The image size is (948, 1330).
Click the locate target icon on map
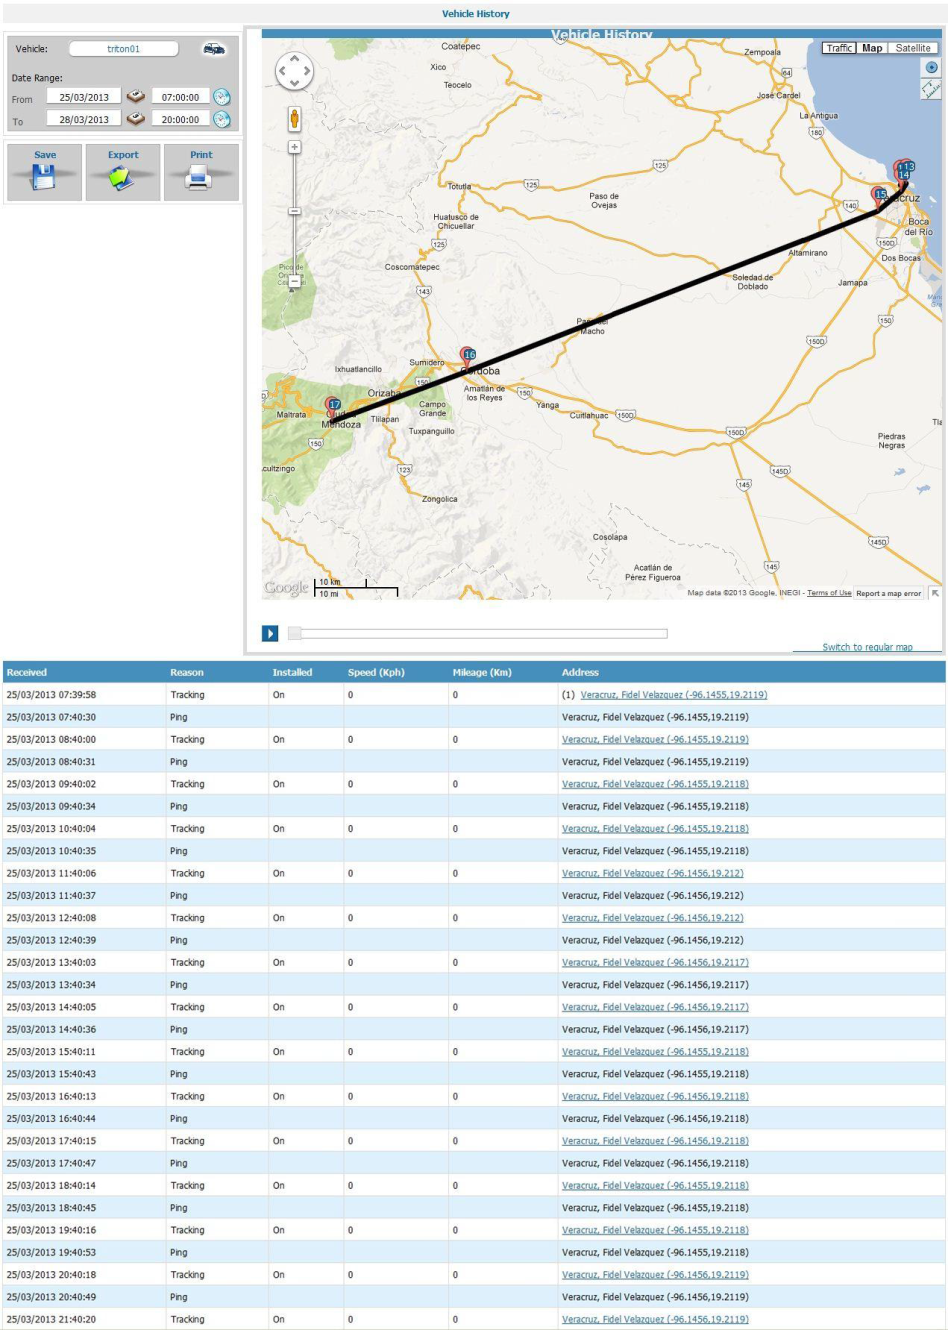pyautogui.click(x=931, y=67)
